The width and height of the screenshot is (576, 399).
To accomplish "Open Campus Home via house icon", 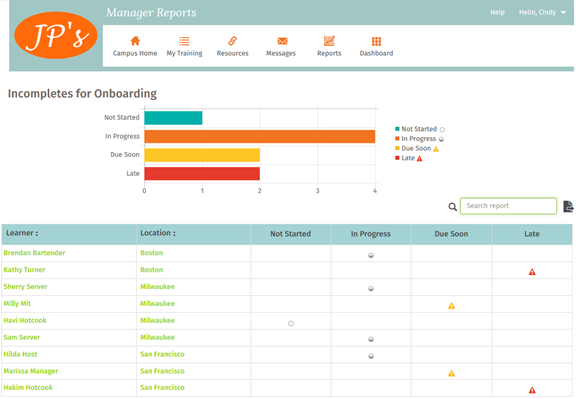I will click(x=135, y=41).
